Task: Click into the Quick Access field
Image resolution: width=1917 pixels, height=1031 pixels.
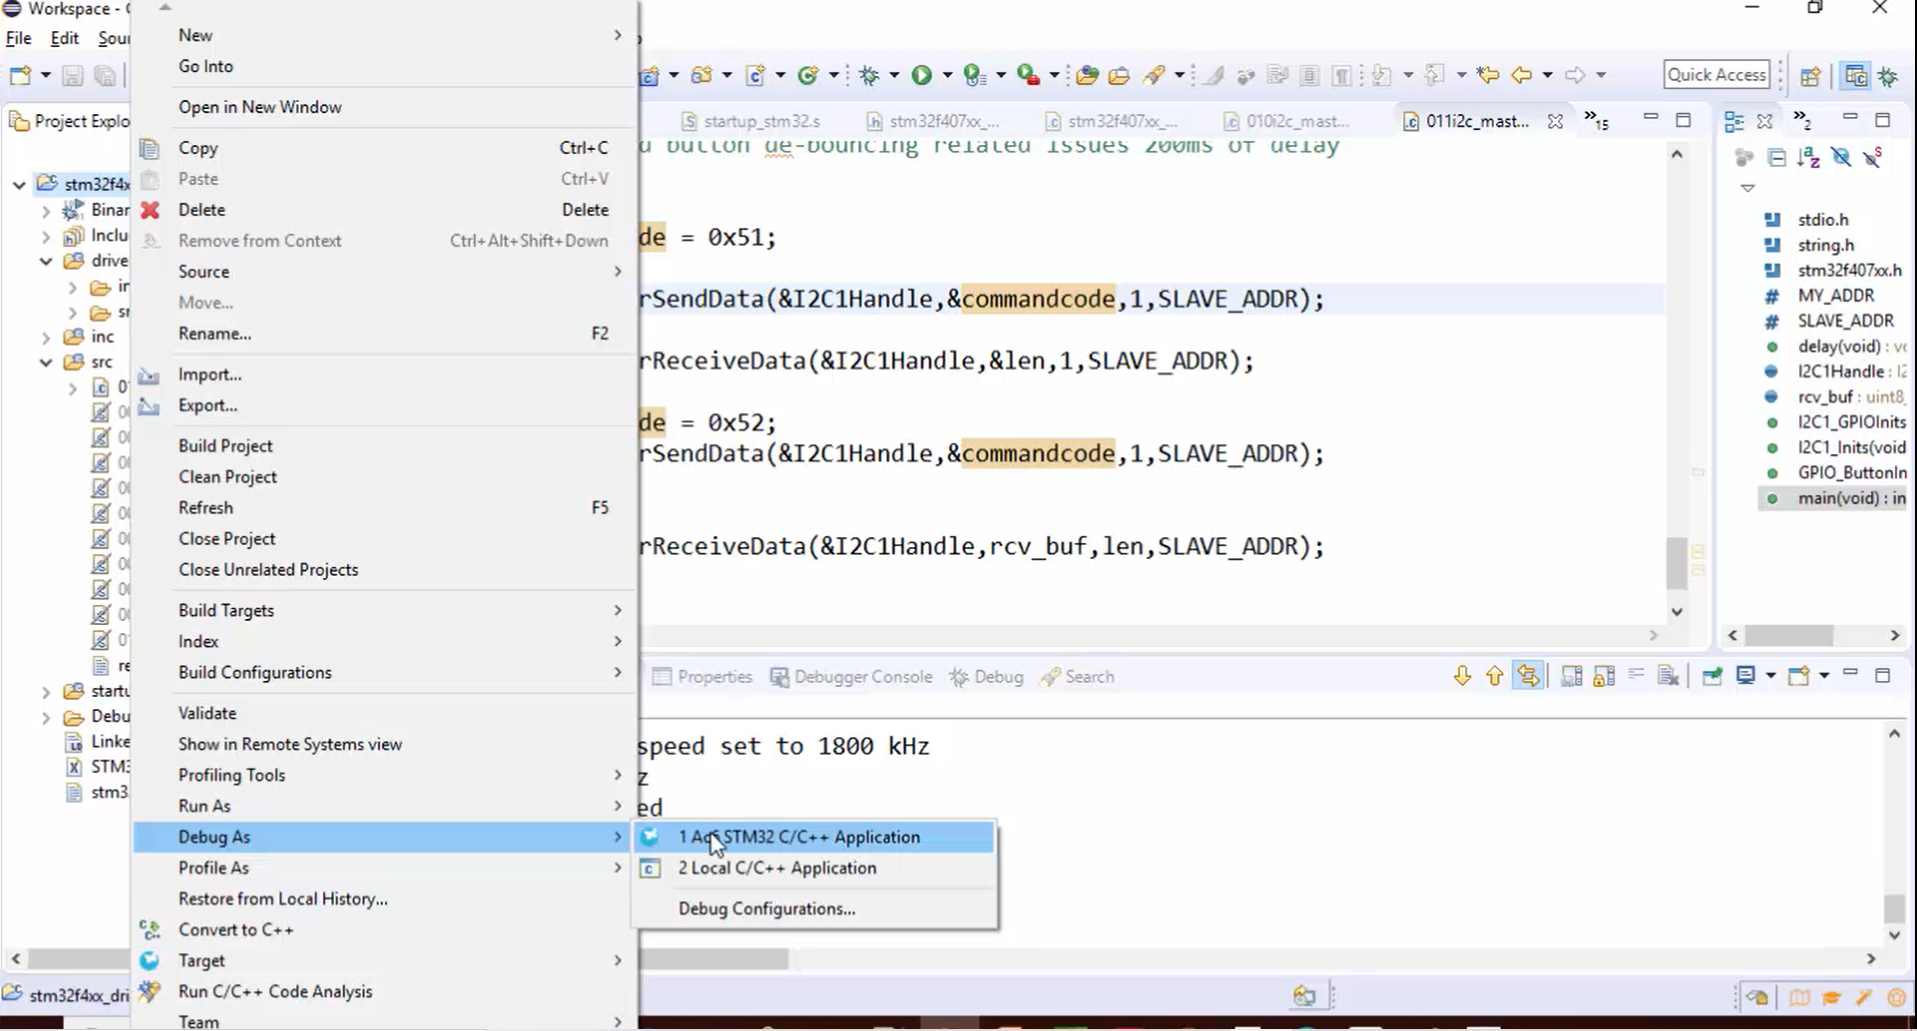Action: (1716, 75)
